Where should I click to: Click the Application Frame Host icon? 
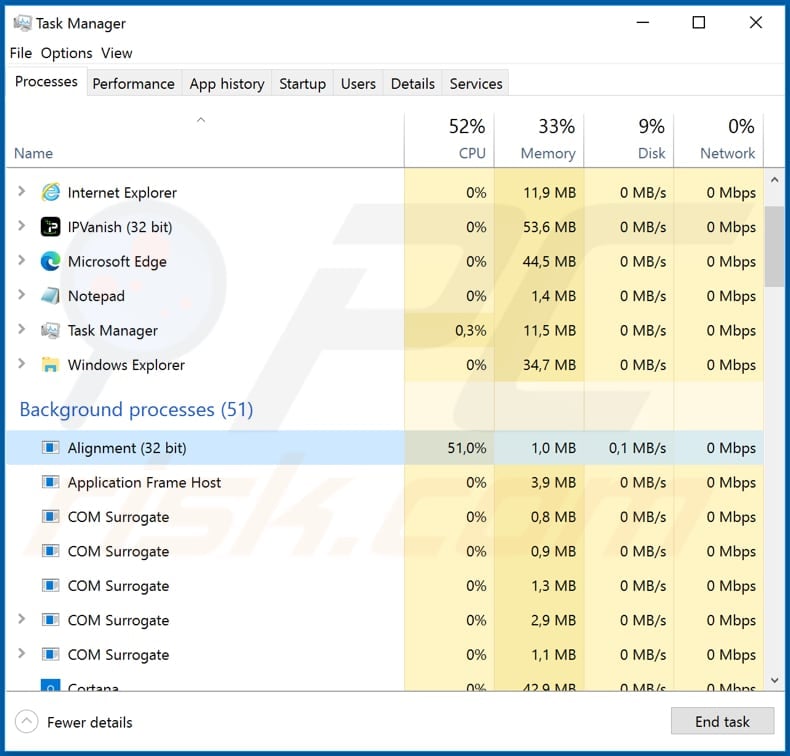point(50,483)
